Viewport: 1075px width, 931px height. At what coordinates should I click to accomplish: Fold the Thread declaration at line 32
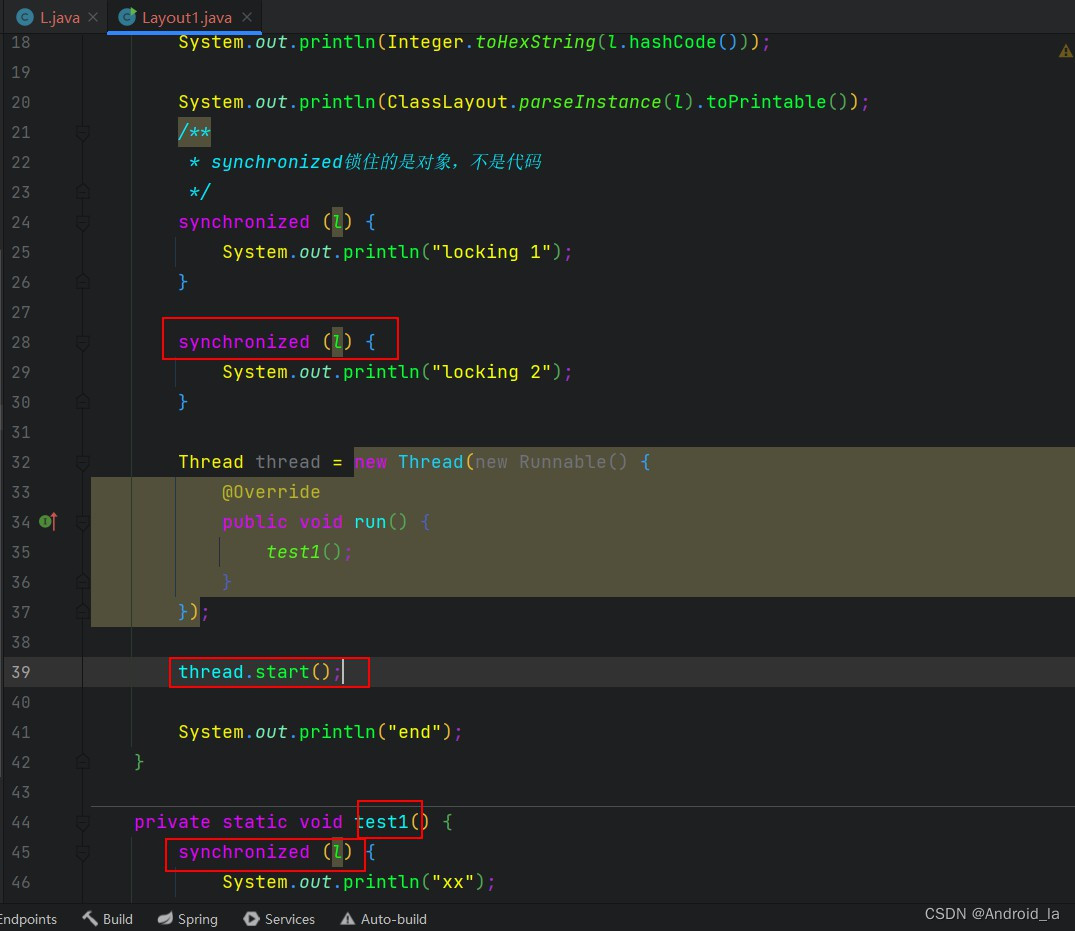click(x=83, y=462)
